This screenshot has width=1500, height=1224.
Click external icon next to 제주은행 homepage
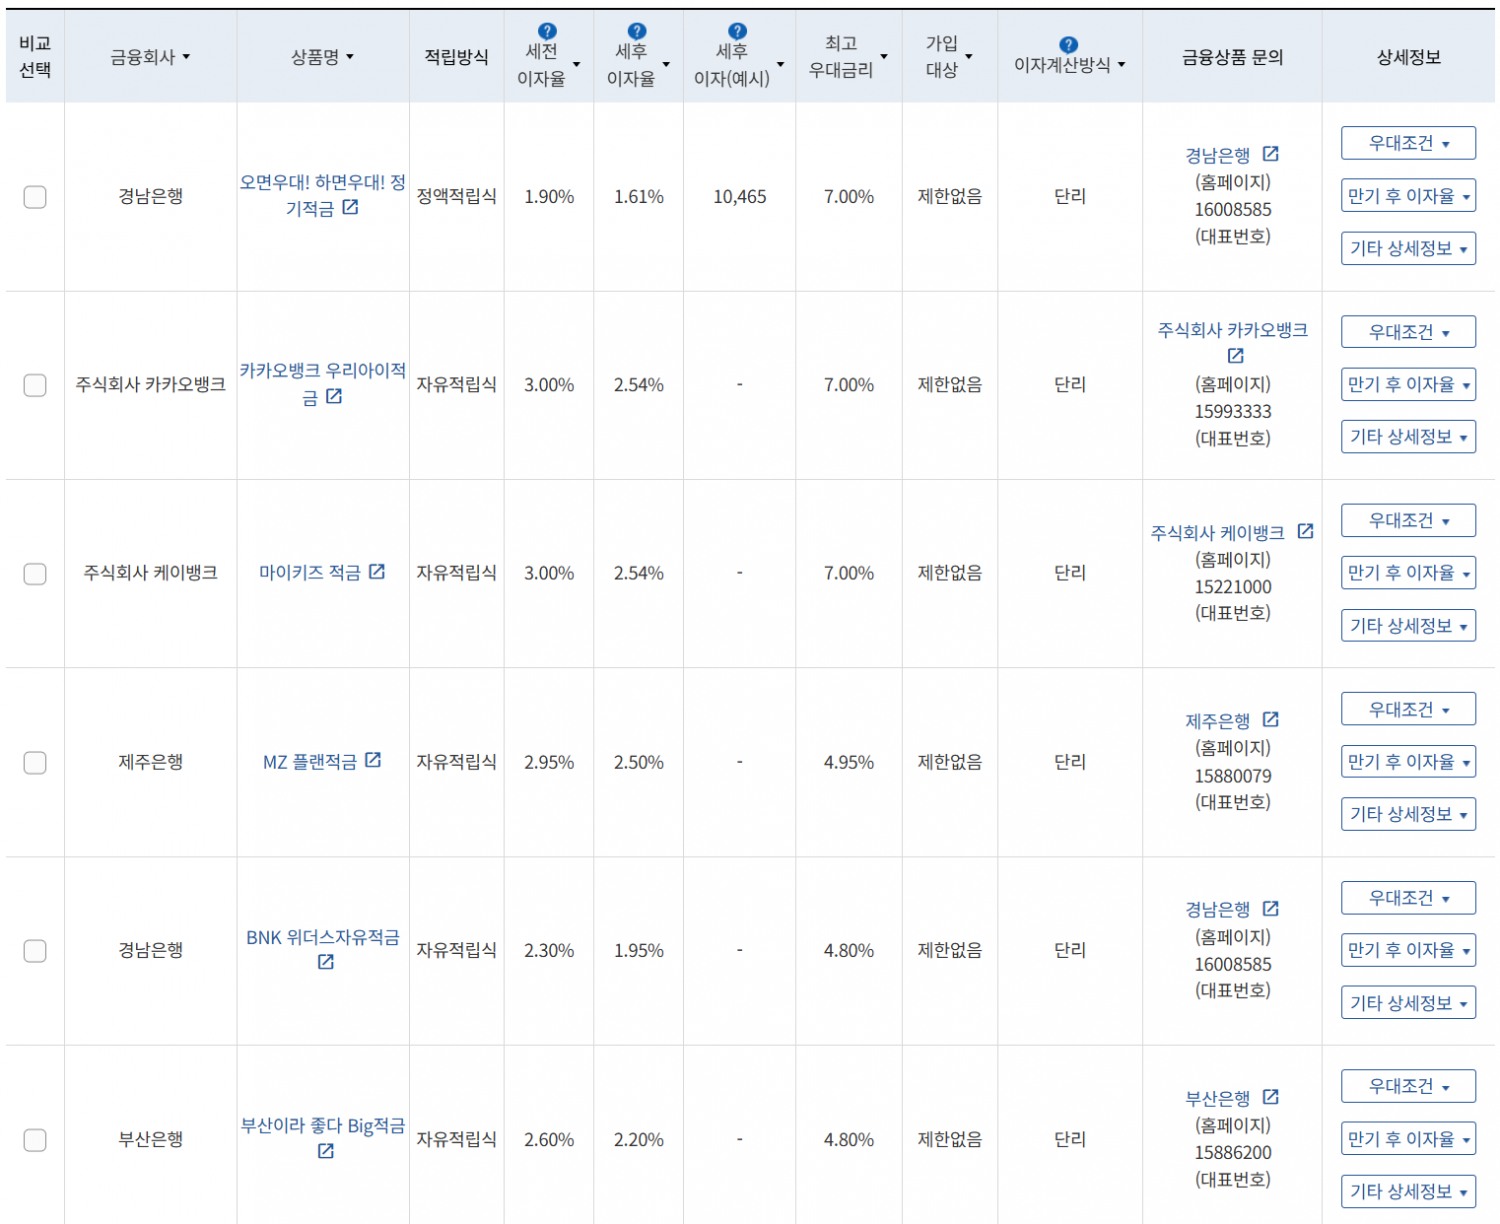[1271, 720]
